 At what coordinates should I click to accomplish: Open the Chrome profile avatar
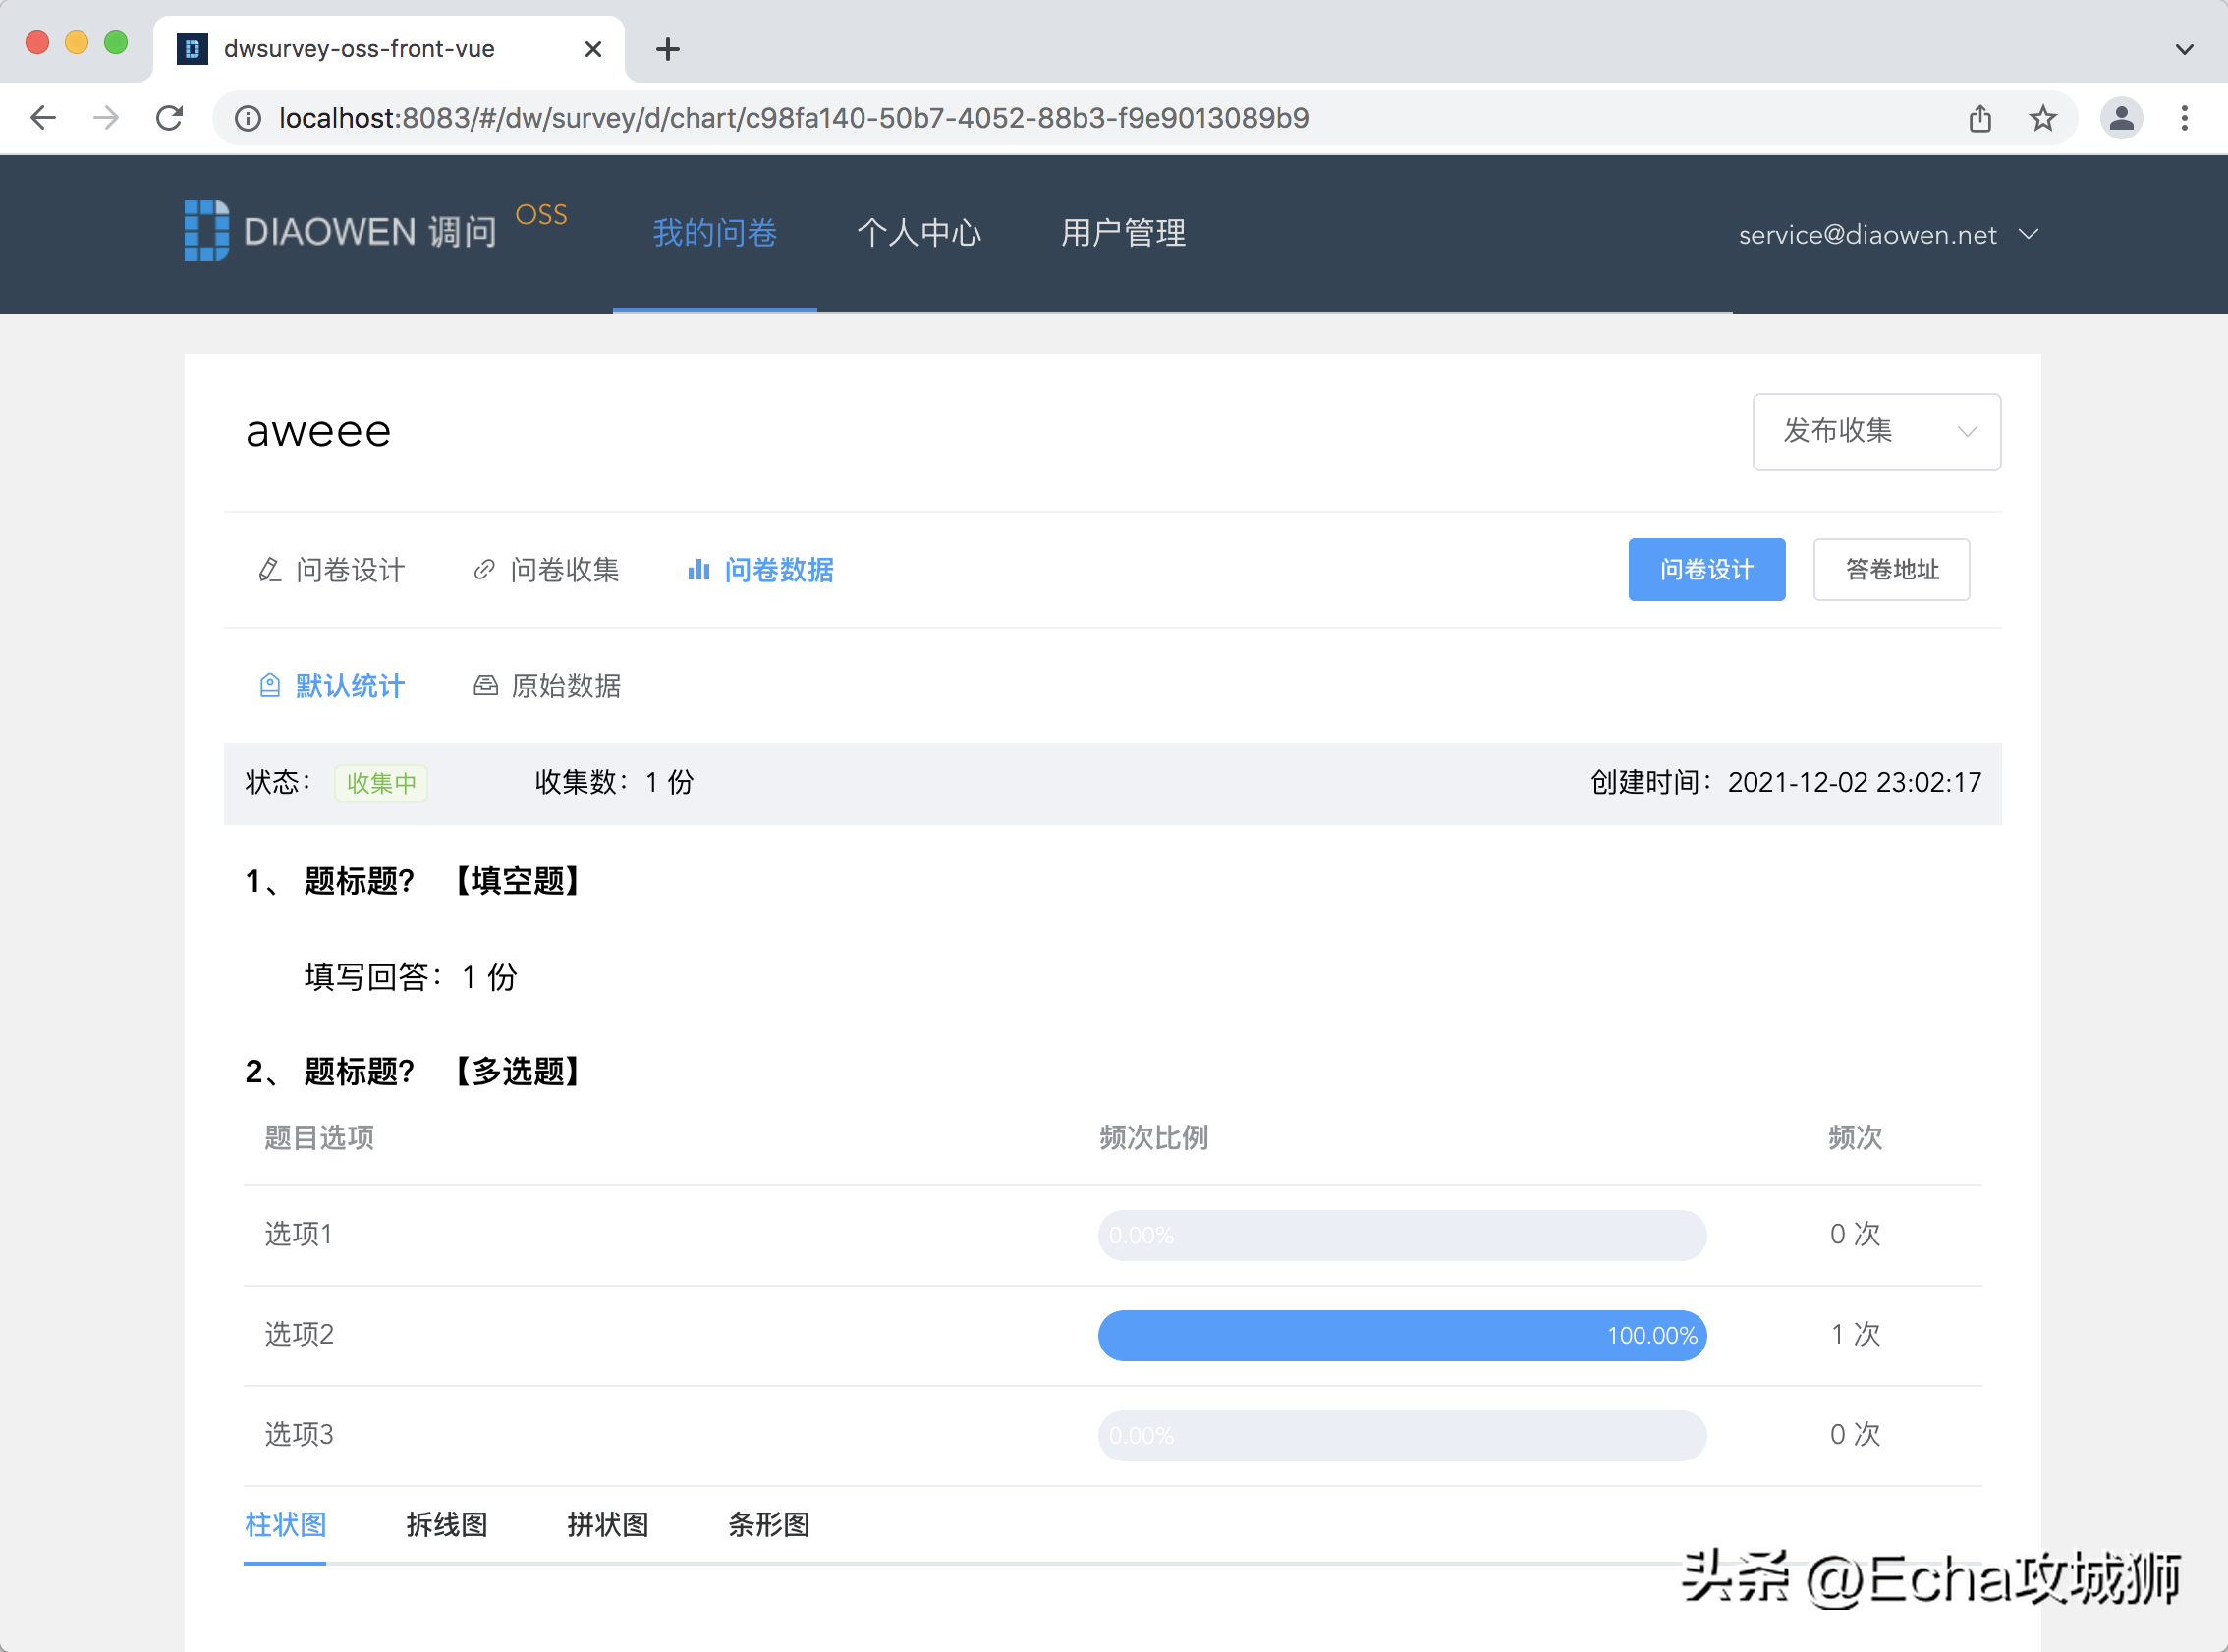2121,118
